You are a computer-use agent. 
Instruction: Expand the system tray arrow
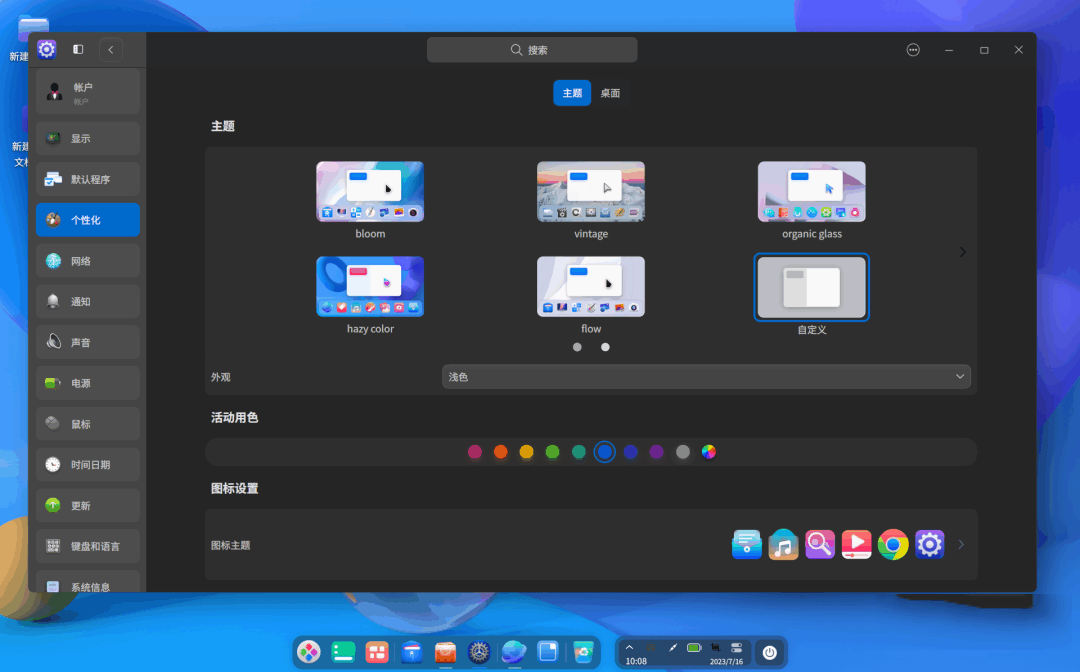click(629, 647)
